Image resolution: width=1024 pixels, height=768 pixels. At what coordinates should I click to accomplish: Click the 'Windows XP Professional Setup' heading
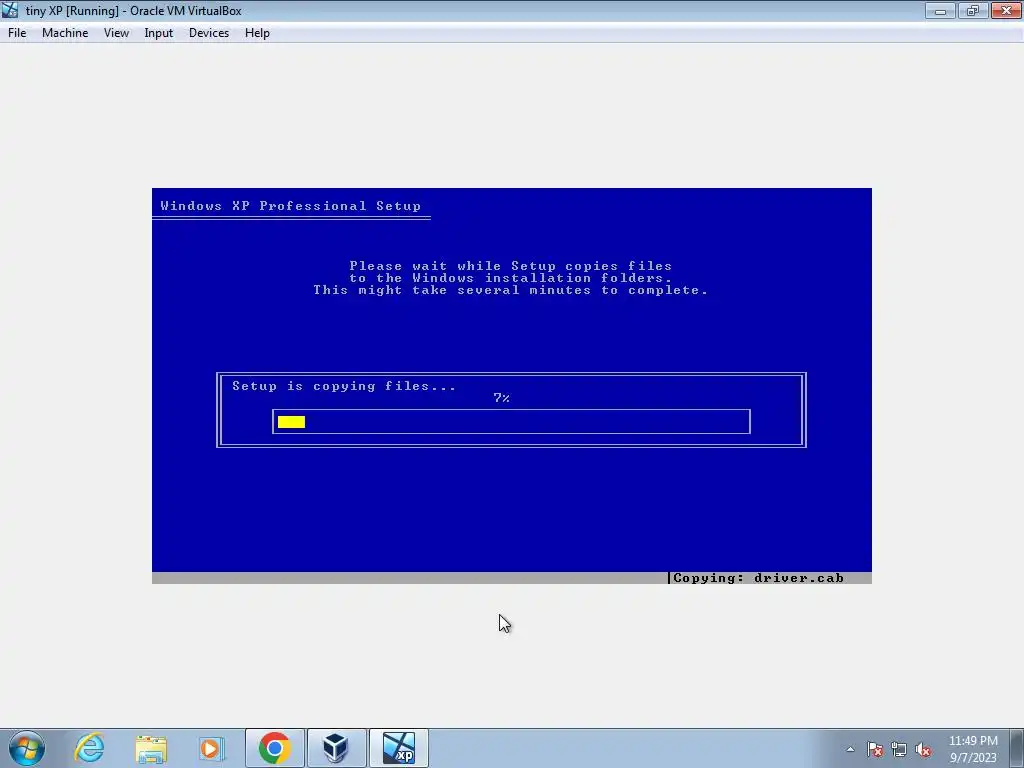click(291, 206)
